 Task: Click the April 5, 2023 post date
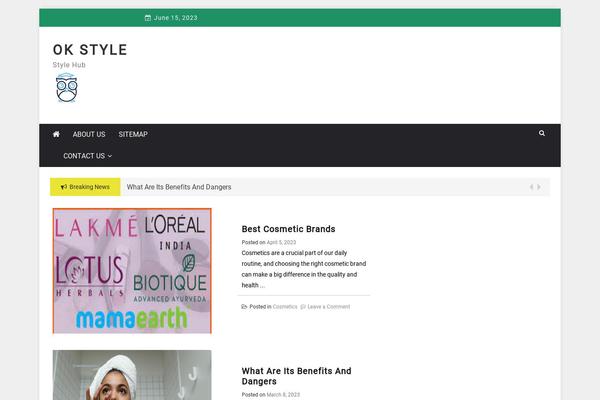coord(281,242)
